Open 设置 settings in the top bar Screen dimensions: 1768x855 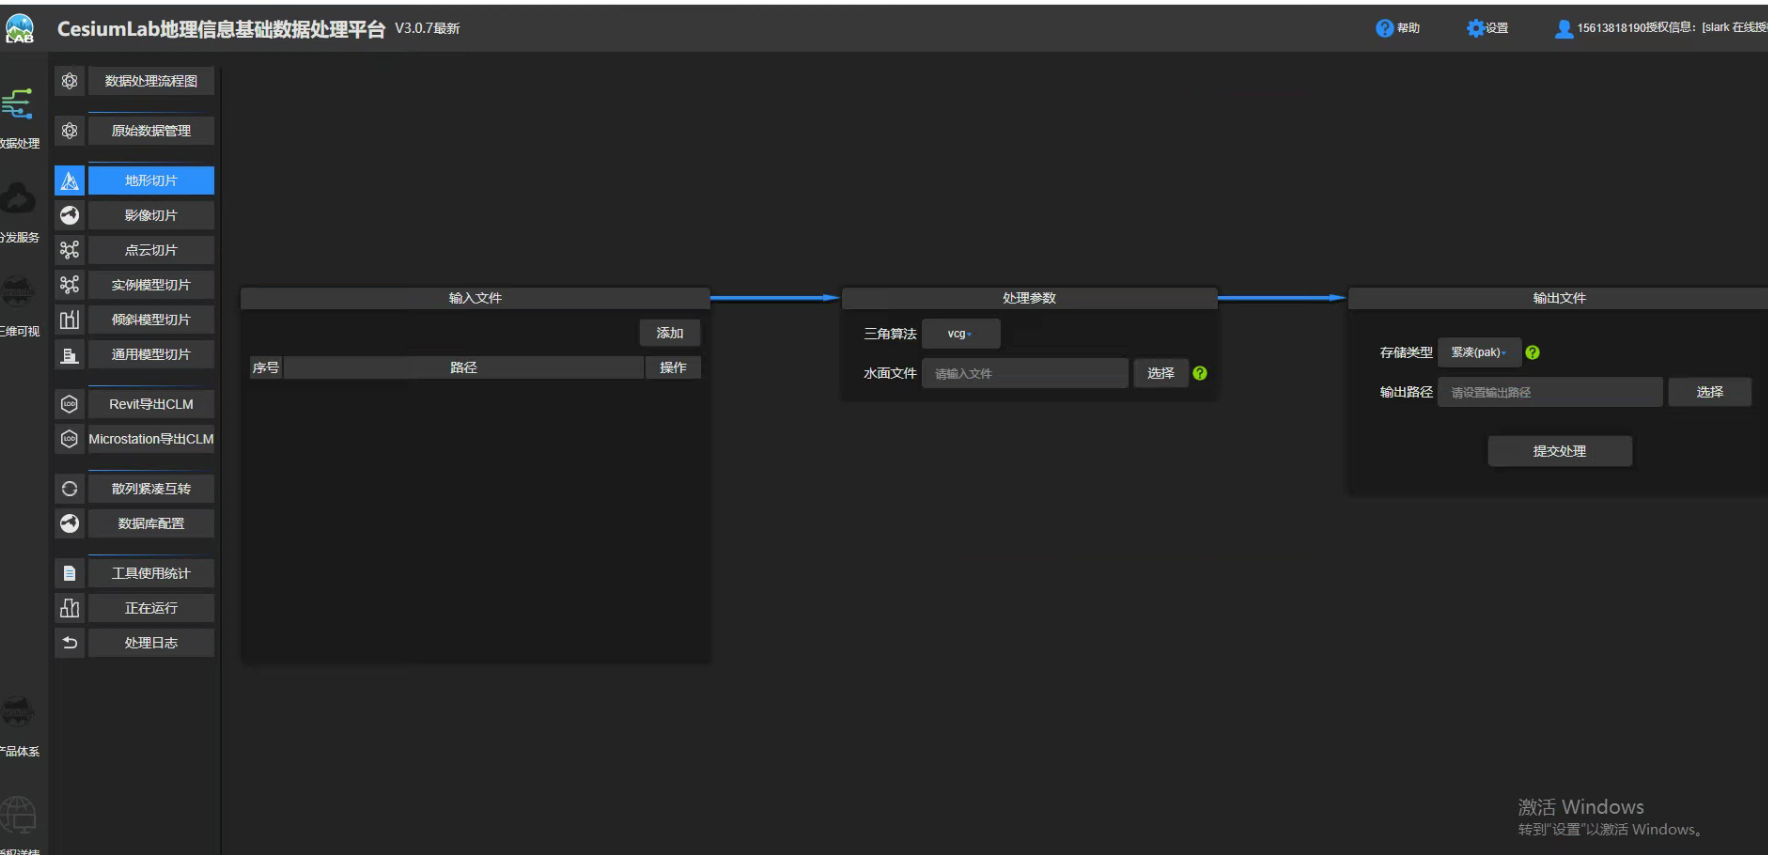pyautogui.click(x=1487, y=28)
